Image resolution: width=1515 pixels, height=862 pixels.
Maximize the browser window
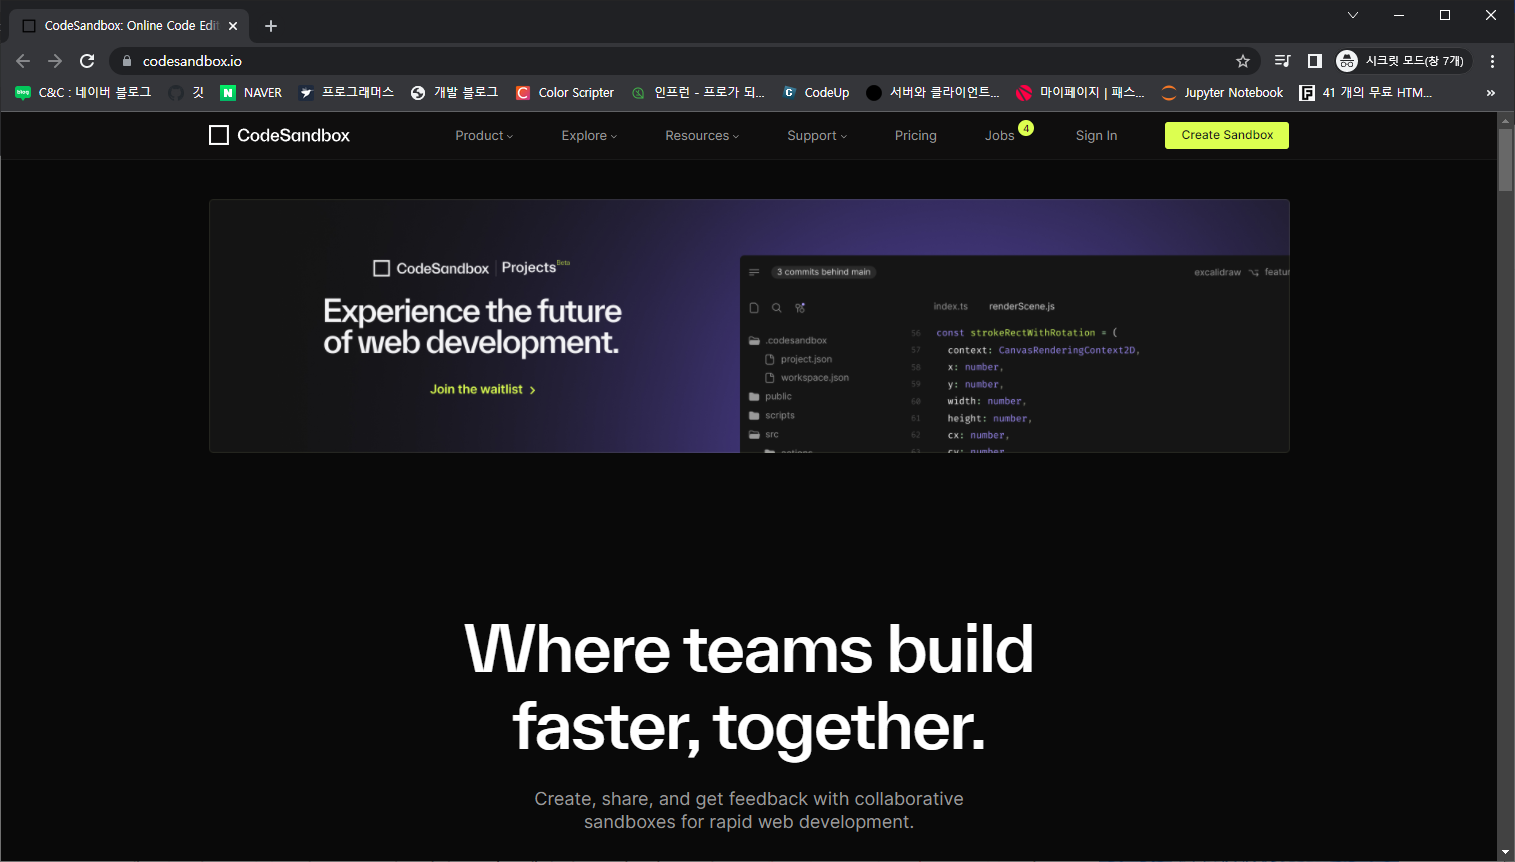[x=1445, y=15]
